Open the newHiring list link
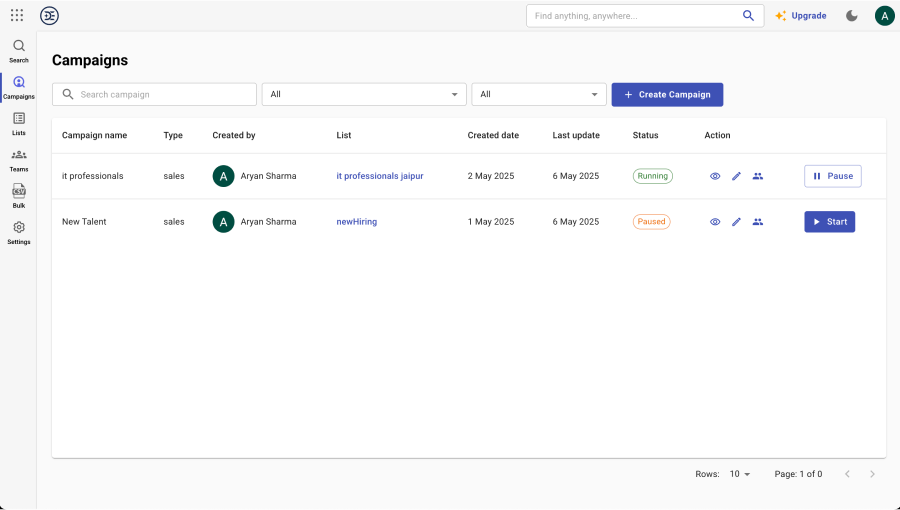 tap(356, 221)
